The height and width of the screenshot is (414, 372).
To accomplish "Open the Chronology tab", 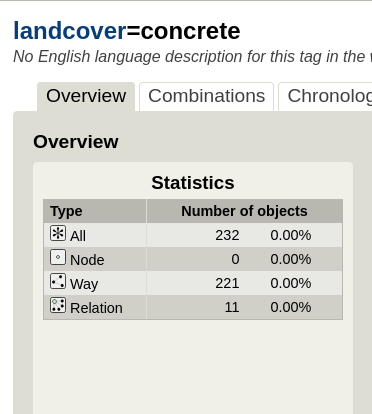I will (325, 96).
